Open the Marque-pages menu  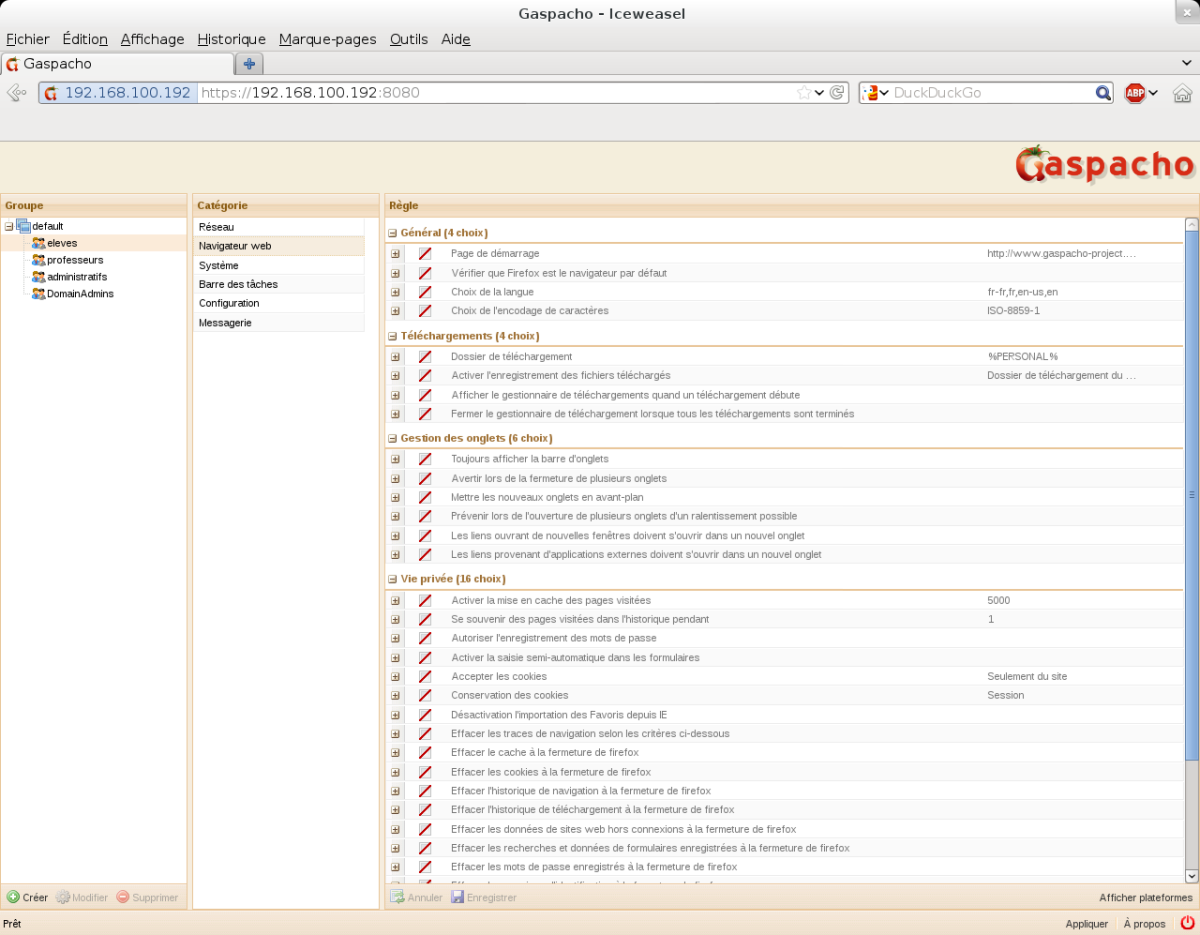[x=327, y=39]
